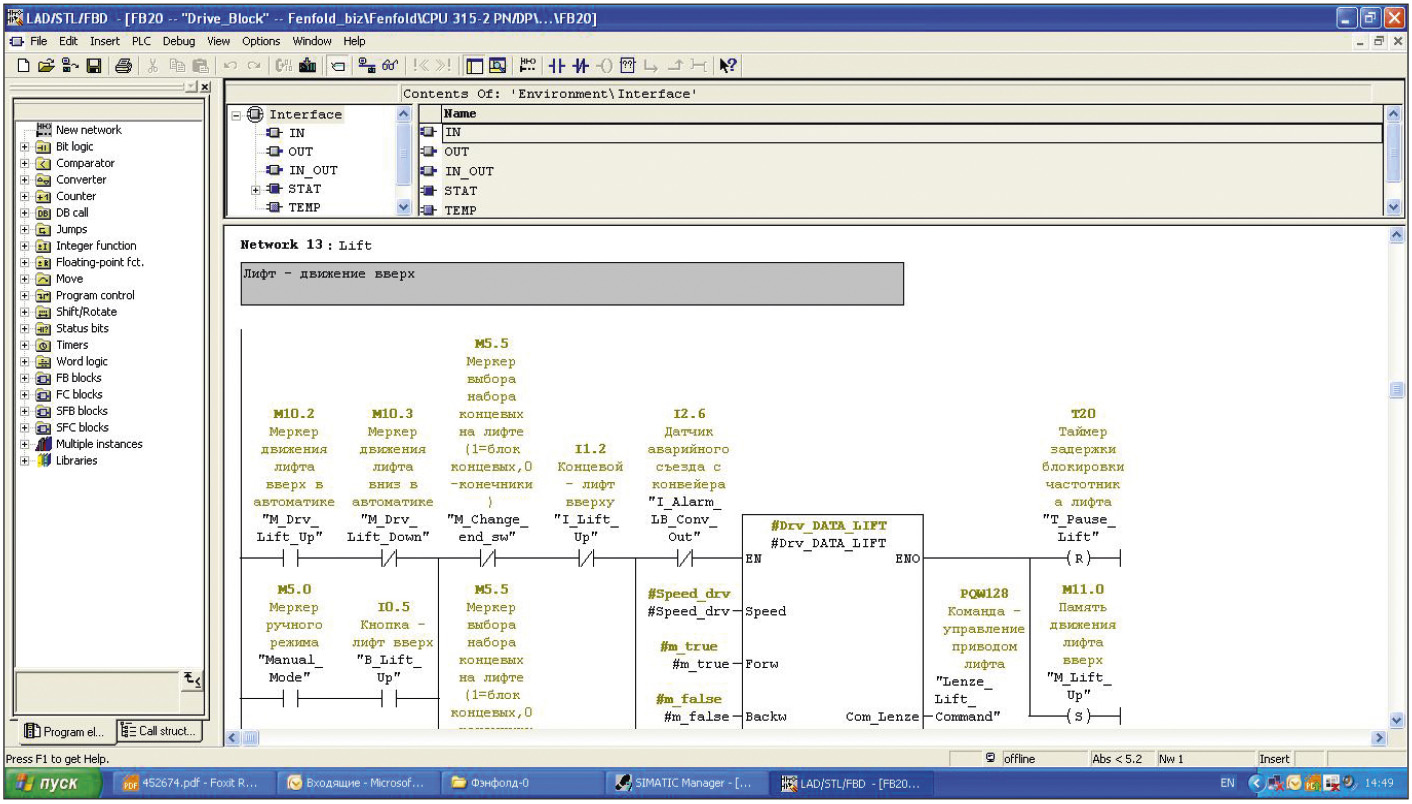Expand the FB blocks folder
The image size is (1412, 804).
pos(24,378)
